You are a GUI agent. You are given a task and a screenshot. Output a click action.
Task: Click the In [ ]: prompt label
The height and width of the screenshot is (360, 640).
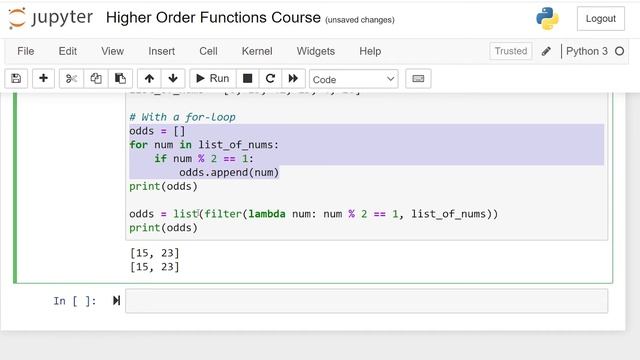75,301
